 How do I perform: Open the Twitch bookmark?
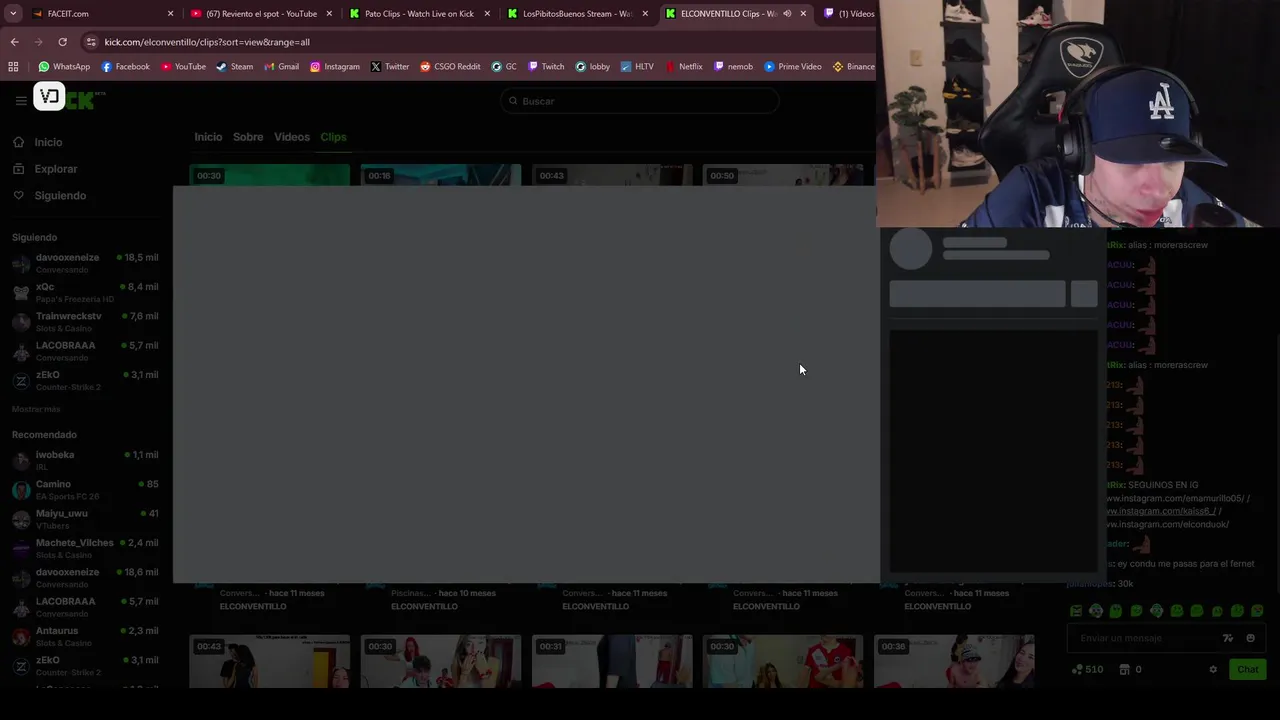coord(546,66)
